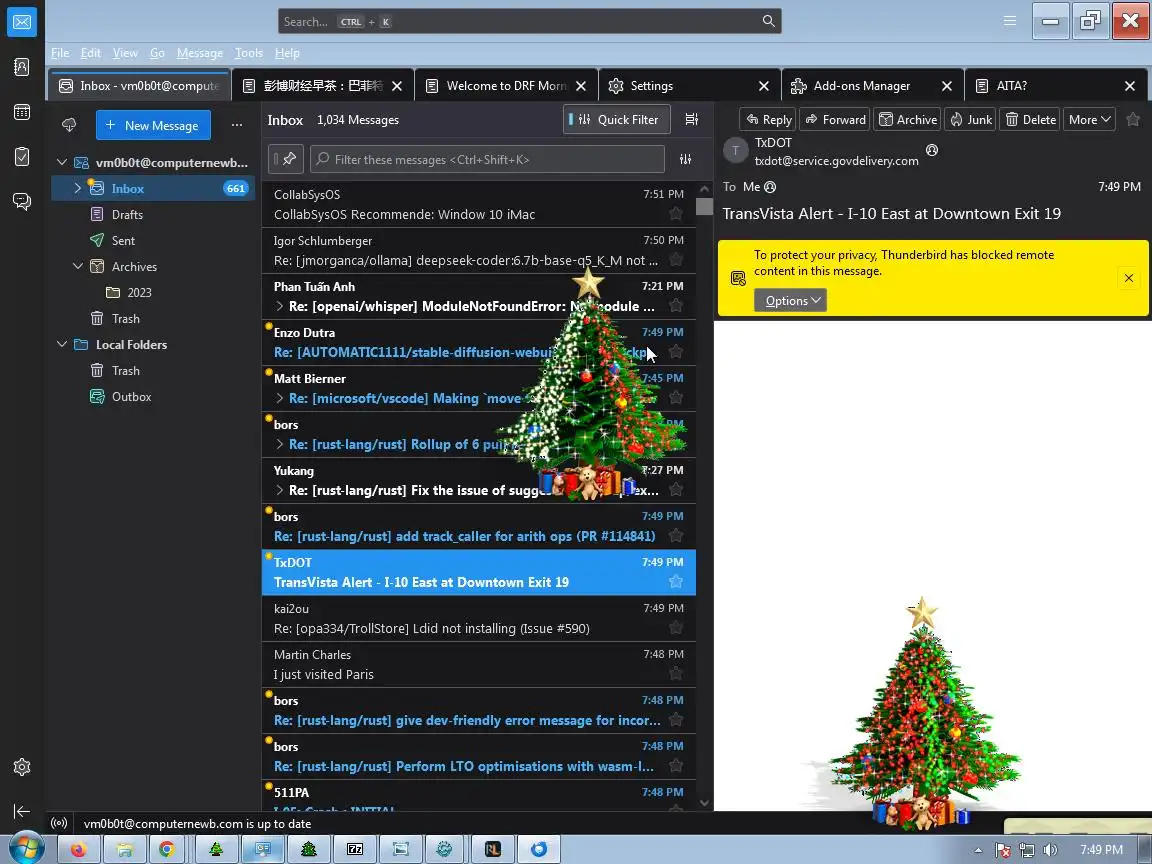Open quick filter options icon
Screen dimensions: 1152x864
(685, 159)
